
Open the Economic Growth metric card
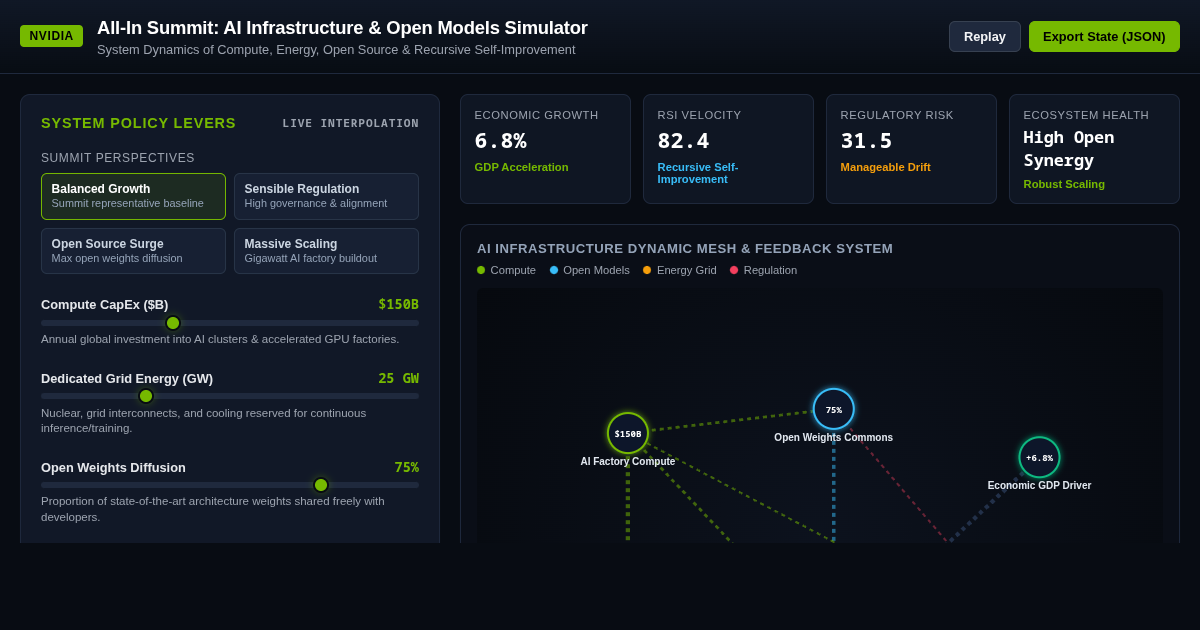coord(545,149)
